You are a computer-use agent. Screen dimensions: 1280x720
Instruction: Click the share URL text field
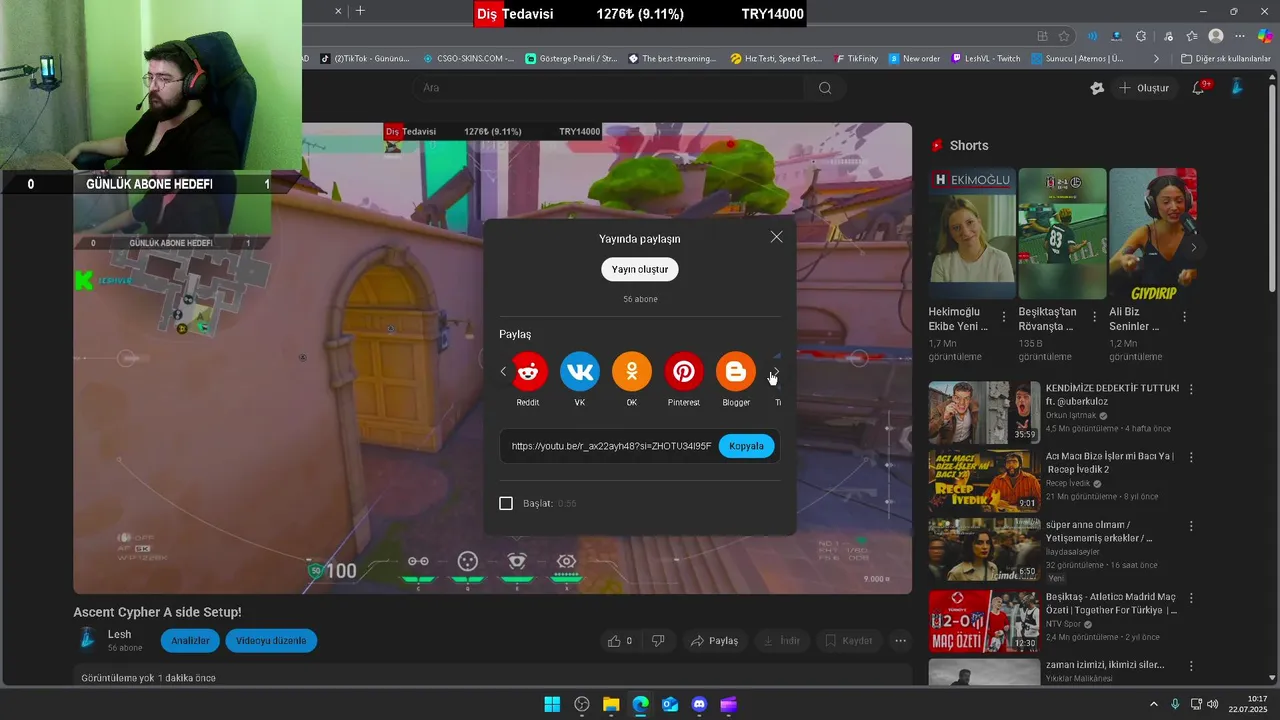611,446
